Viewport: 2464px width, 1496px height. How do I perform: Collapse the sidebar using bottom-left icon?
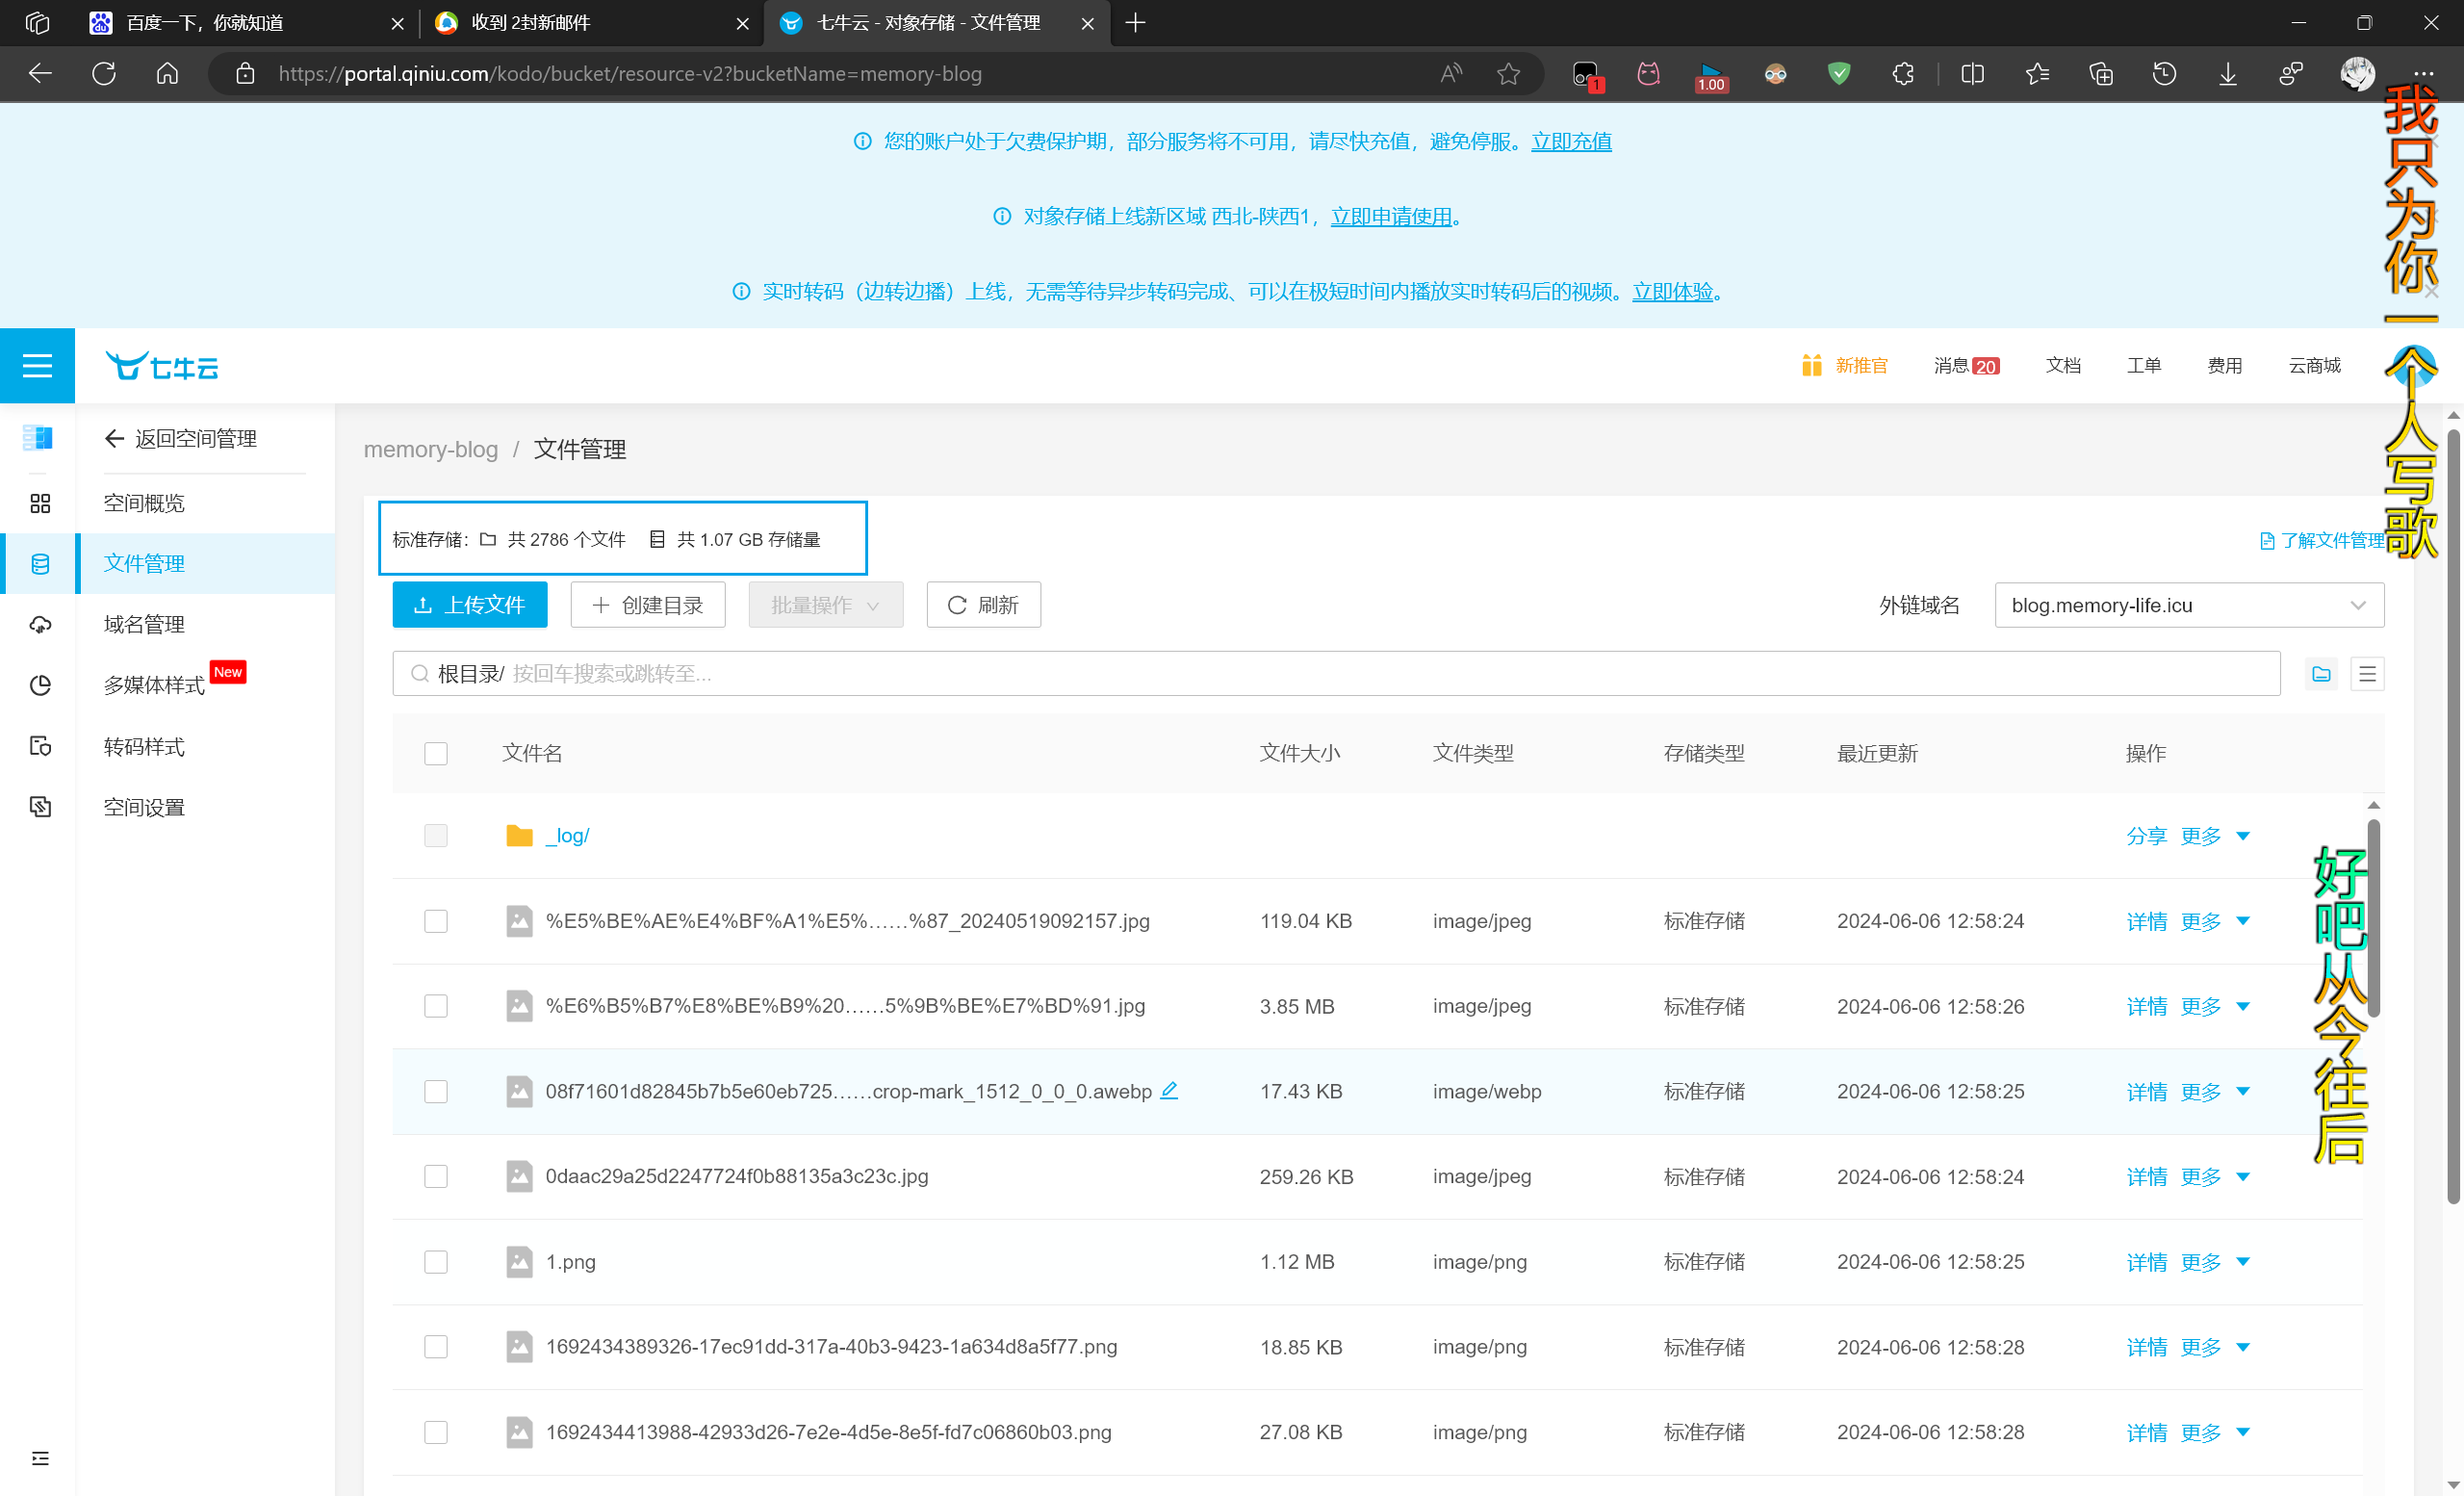pos(40,1458)
